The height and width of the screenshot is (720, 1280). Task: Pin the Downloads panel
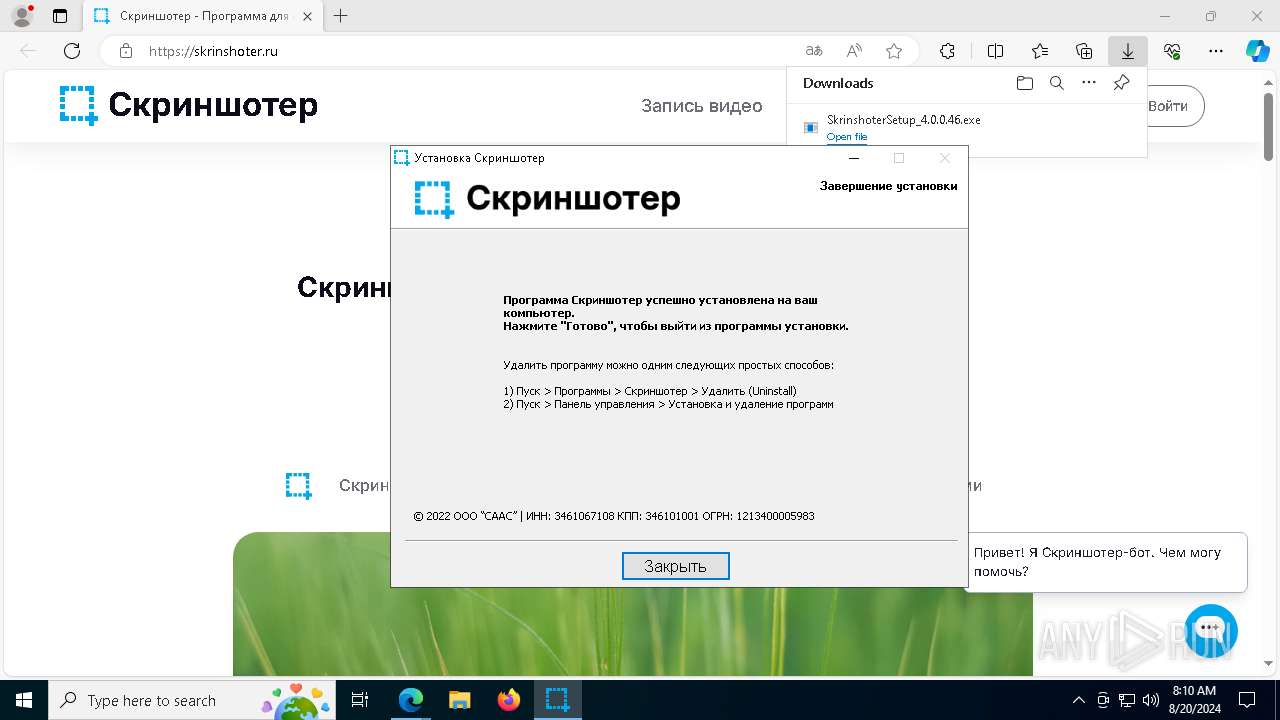1122,83
